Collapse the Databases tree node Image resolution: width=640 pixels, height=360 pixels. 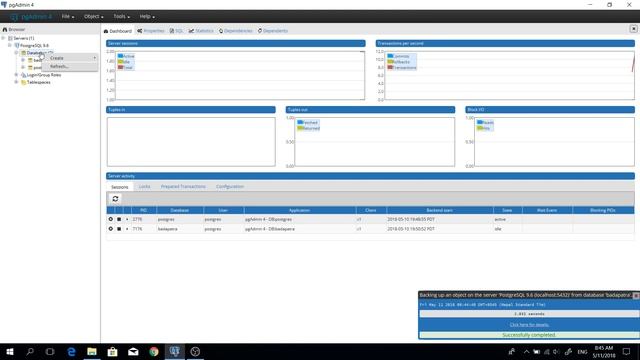point(16,53)
